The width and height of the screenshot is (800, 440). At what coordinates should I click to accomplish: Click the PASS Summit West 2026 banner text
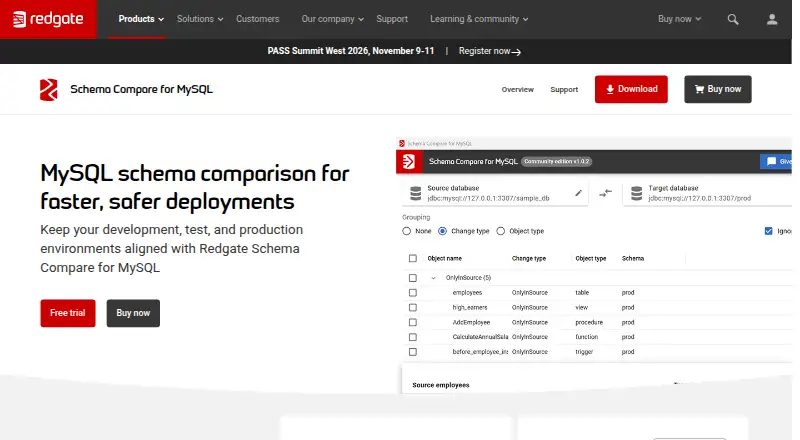[x=351, y=51]
